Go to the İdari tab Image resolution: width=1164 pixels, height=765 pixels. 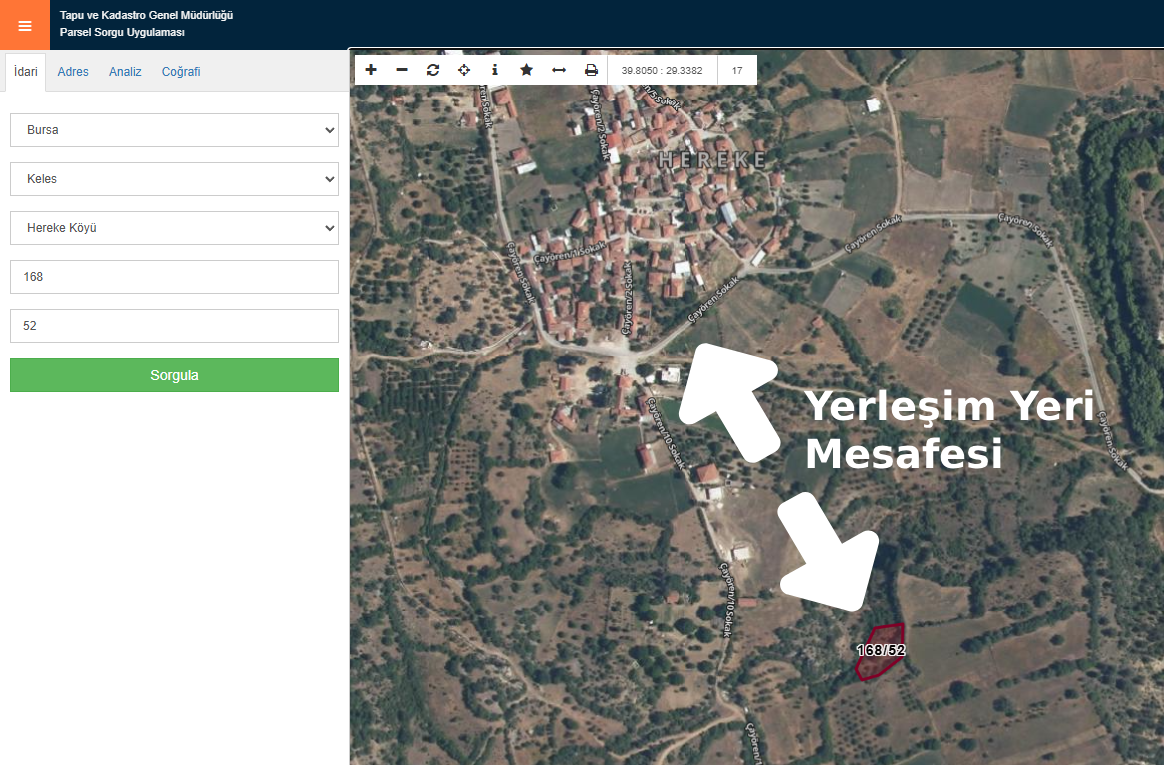pos(25,72)
